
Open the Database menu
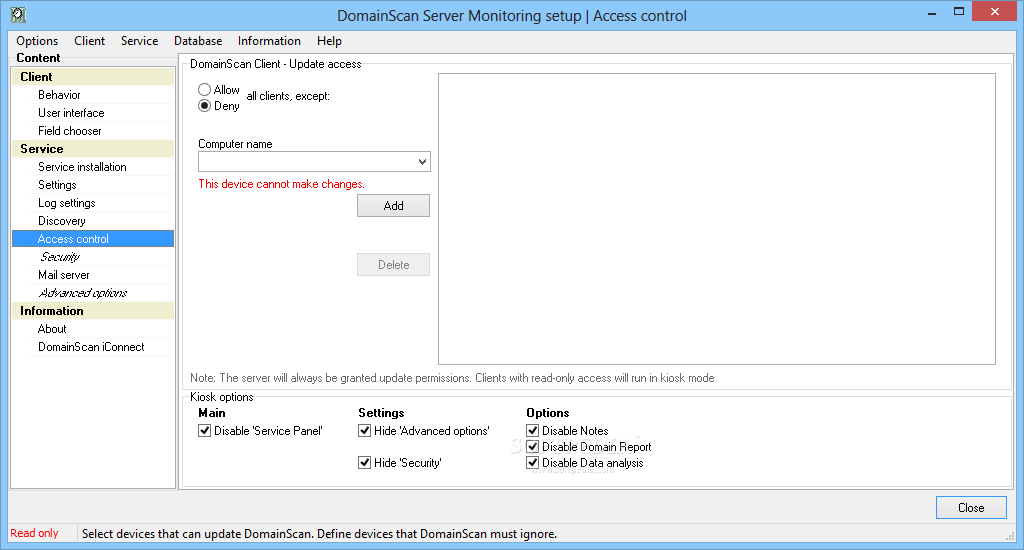coord(198,40)
